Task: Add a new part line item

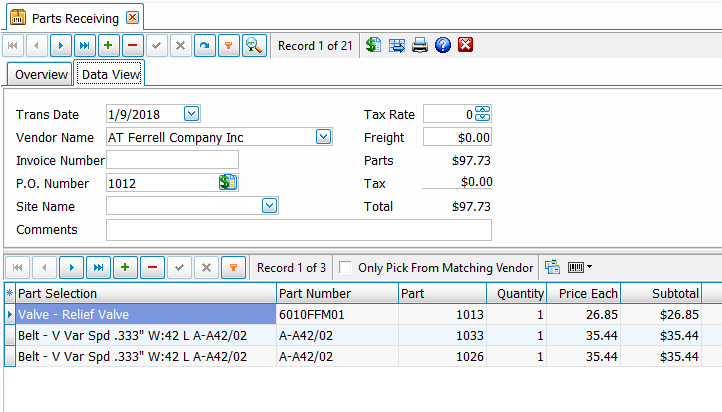Action: [x=125, y=267]
